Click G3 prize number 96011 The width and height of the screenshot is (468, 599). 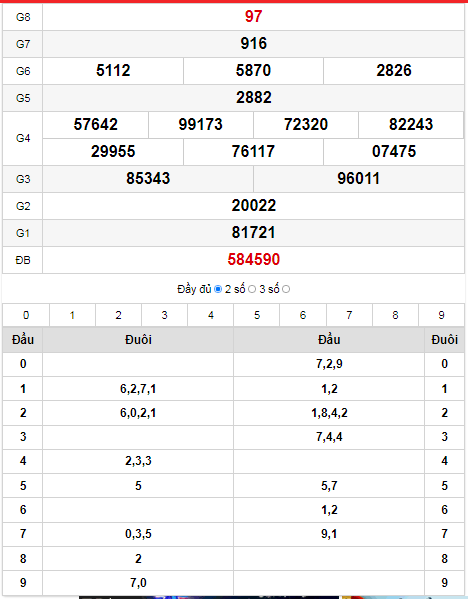[359, 179]
